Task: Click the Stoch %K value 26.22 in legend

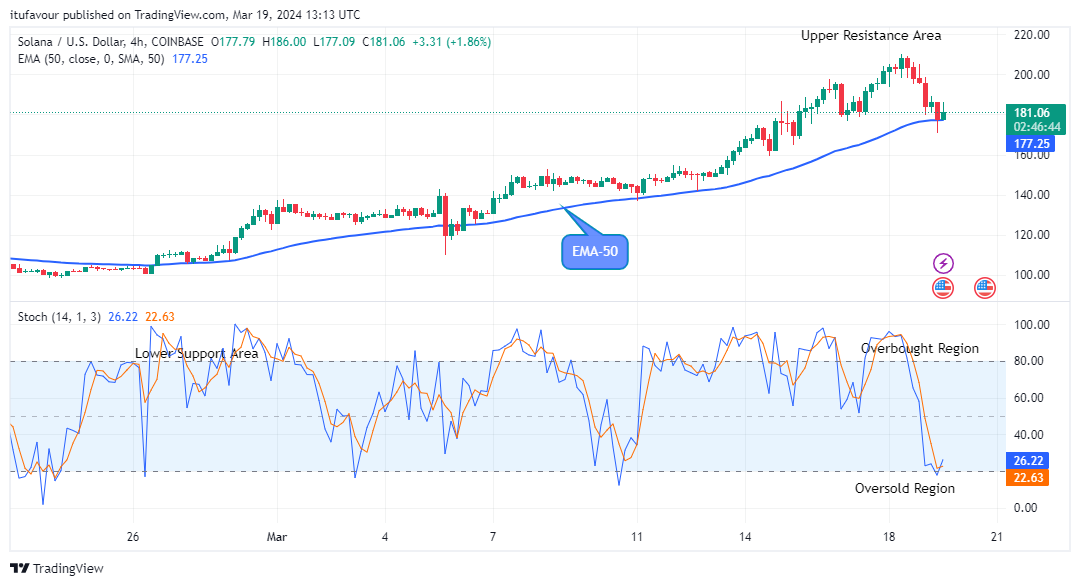Action: coord(123,317)
